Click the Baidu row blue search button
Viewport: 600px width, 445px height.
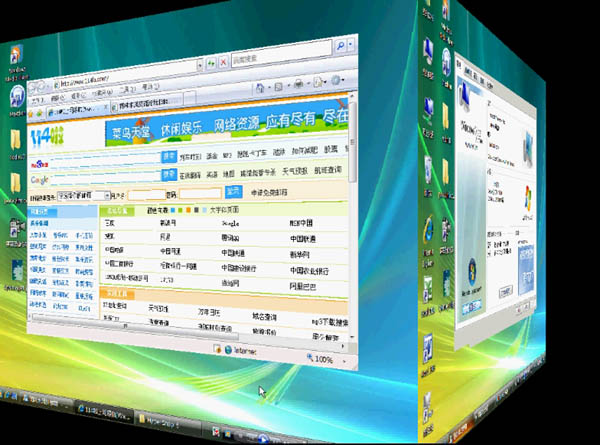click(x=169, y=156)
